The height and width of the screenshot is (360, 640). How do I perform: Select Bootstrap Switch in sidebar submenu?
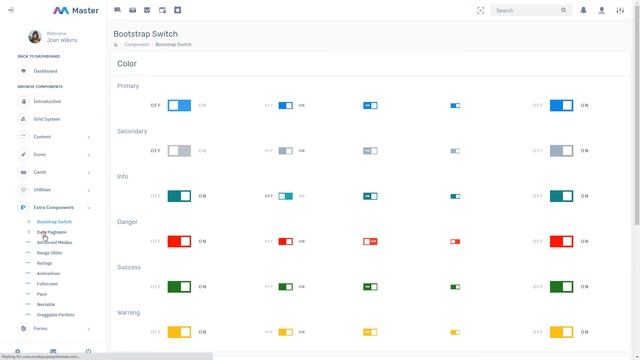[54, 222]
